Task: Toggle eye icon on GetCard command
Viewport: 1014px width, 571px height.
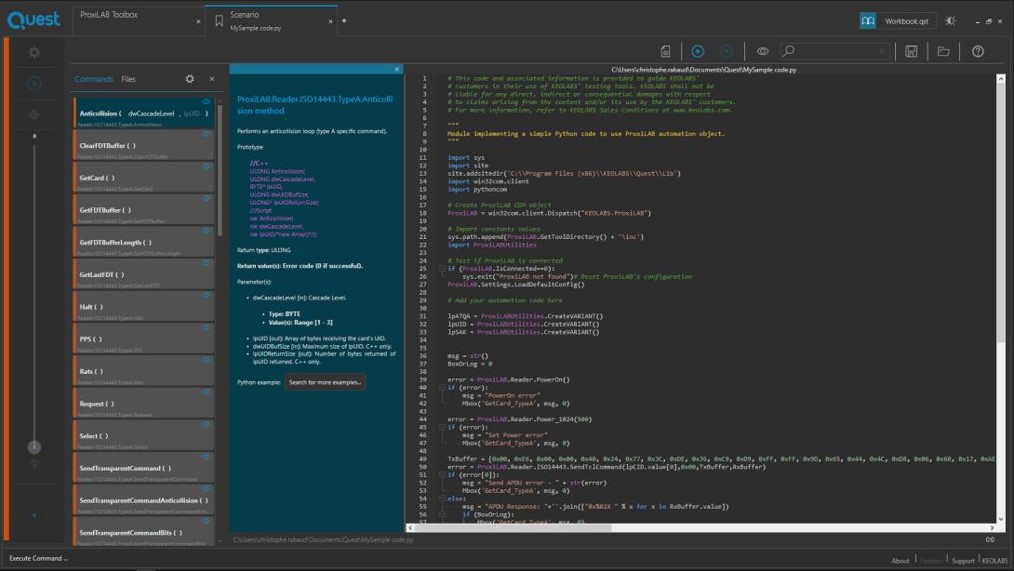Action: pyautogui.click(x=207, y=166)
